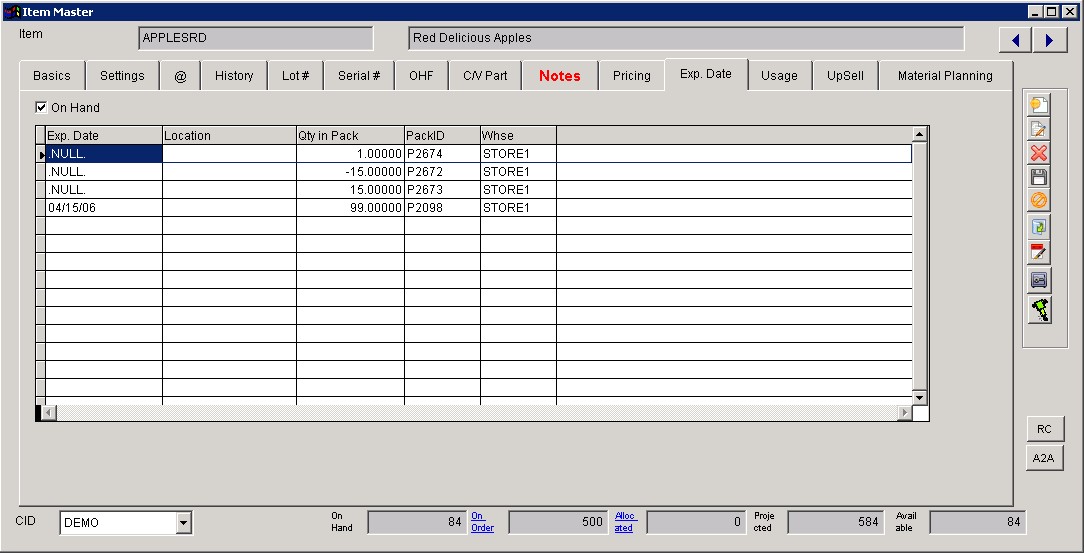Switch to the Pricing tab
The height and width of the screenshot is (553, 1084).
[631, 76]
